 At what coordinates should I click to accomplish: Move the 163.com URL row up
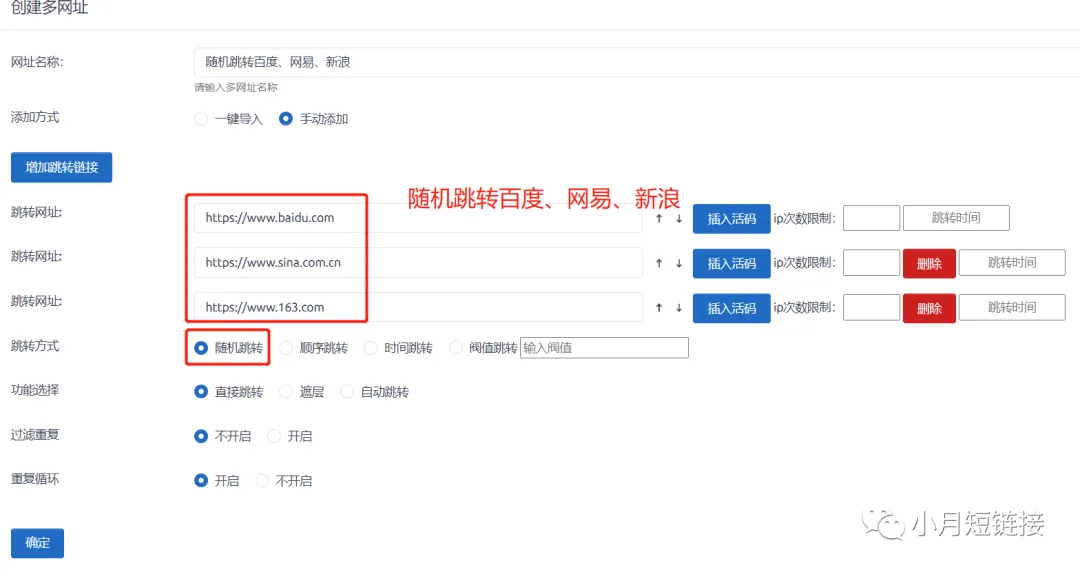[x=659, y=308]
